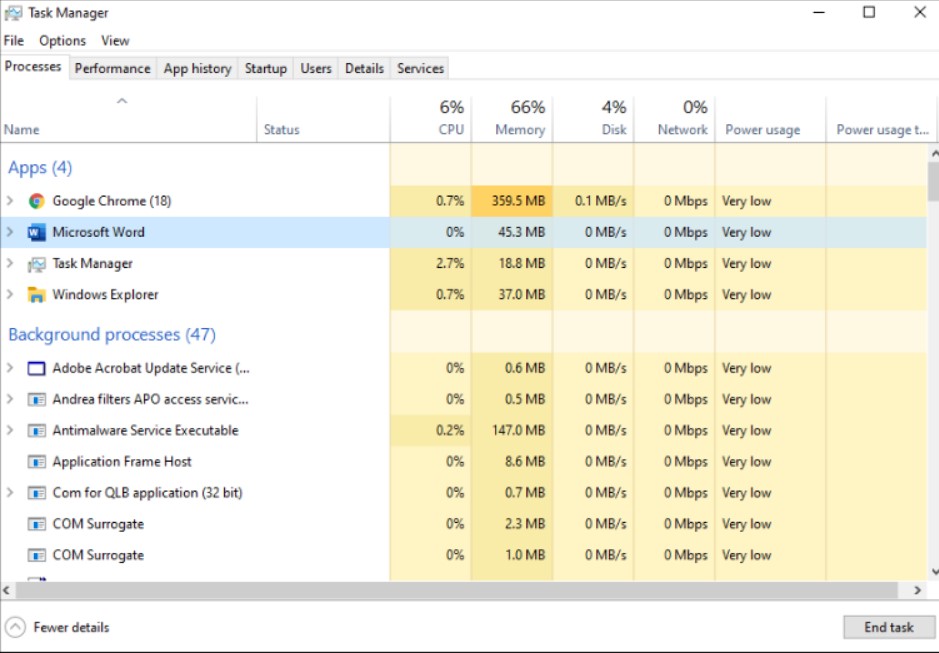Select the Microsoft Word app icon
This screenshot has height=653, width=939.
point(37,232)
